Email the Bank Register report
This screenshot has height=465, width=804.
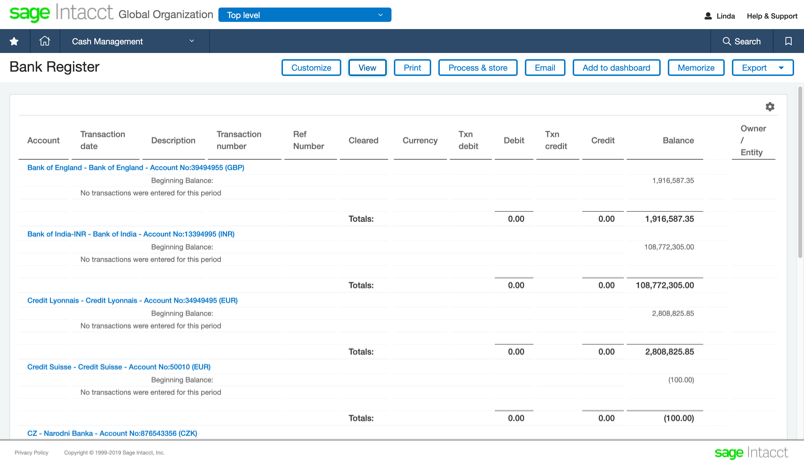pyautogui.click(x=545, y=68)
